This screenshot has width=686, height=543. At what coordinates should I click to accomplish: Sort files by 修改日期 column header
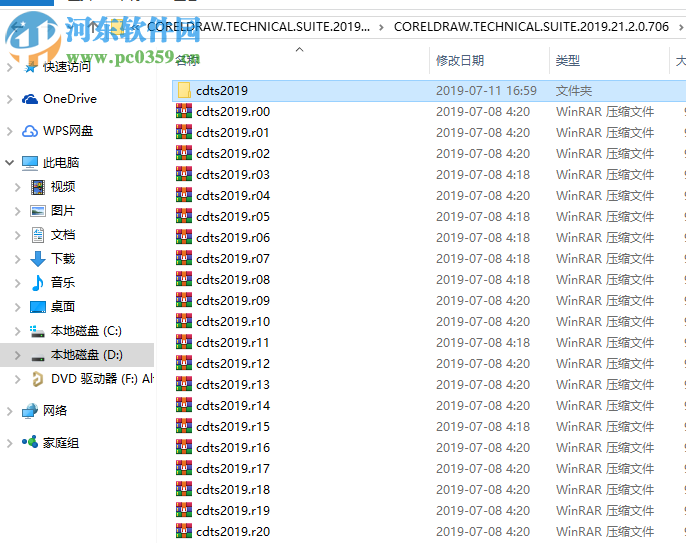tap(460, 60)
